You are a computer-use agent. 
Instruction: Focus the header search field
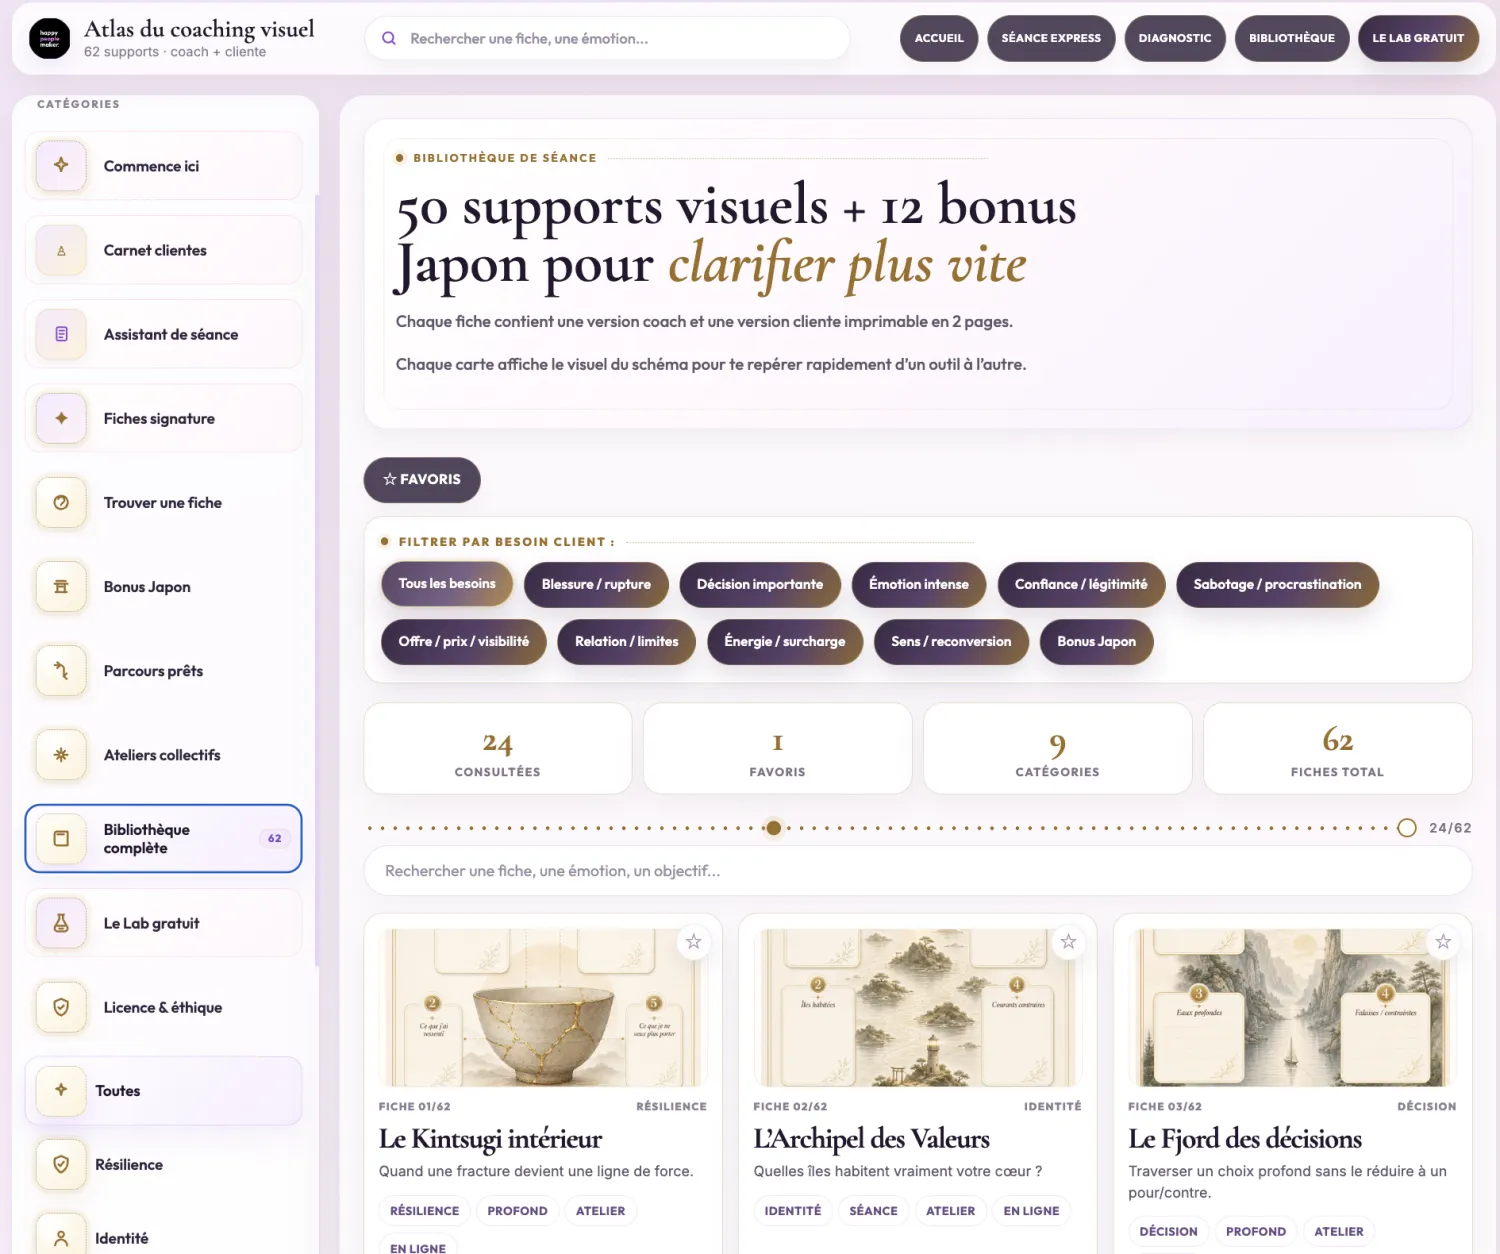pos(608,38)
